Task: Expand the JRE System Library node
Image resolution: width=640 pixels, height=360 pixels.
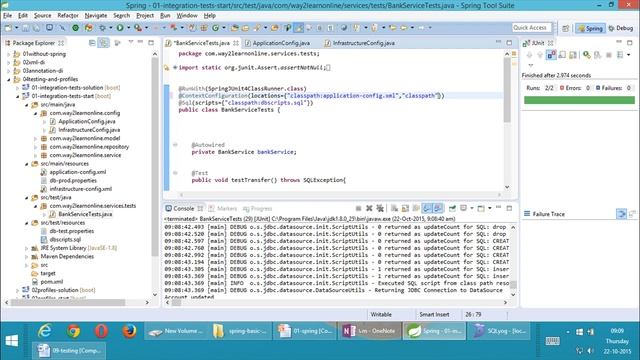Action: click(x=27, y=248)
